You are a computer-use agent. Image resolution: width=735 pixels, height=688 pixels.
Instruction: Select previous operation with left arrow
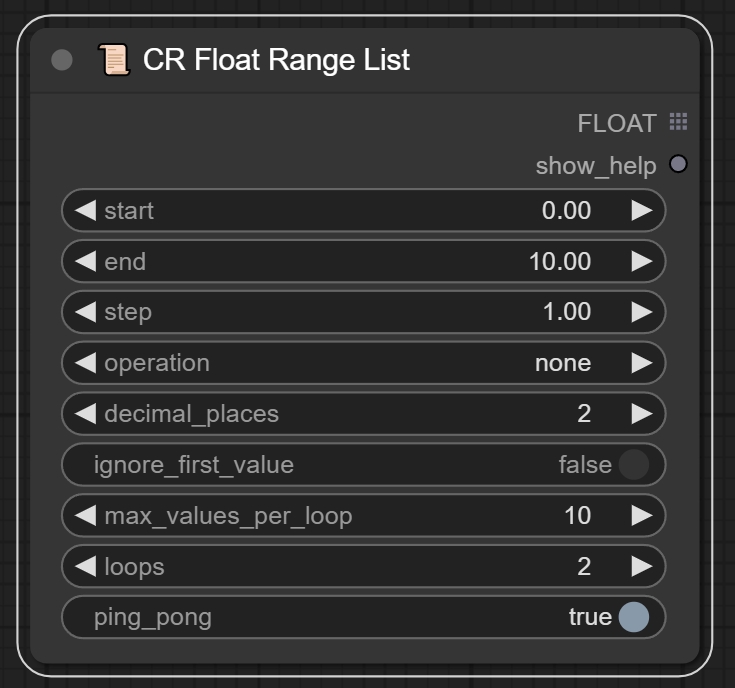[x=85, y=363]
